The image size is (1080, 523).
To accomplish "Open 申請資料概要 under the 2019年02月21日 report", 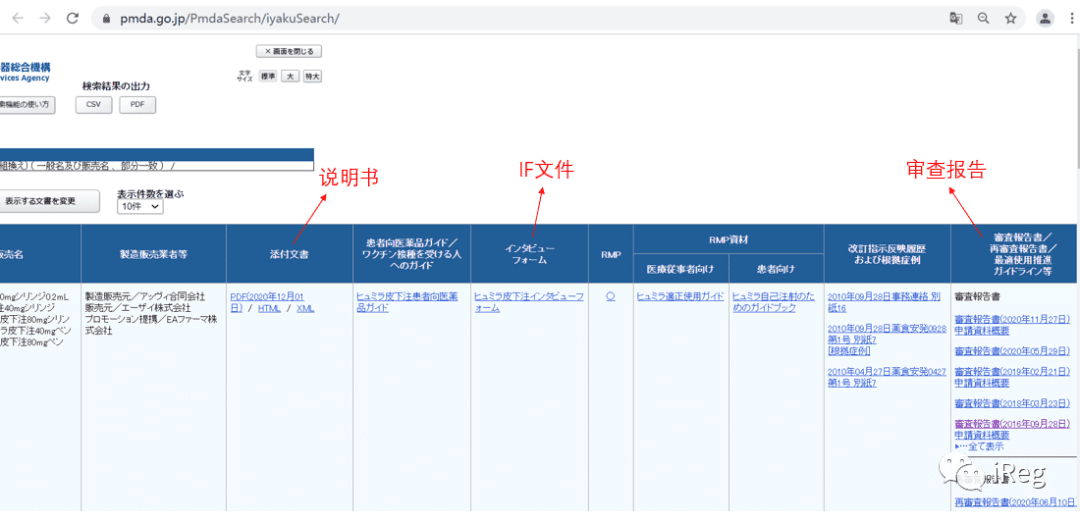I will [x=982, y=382].
